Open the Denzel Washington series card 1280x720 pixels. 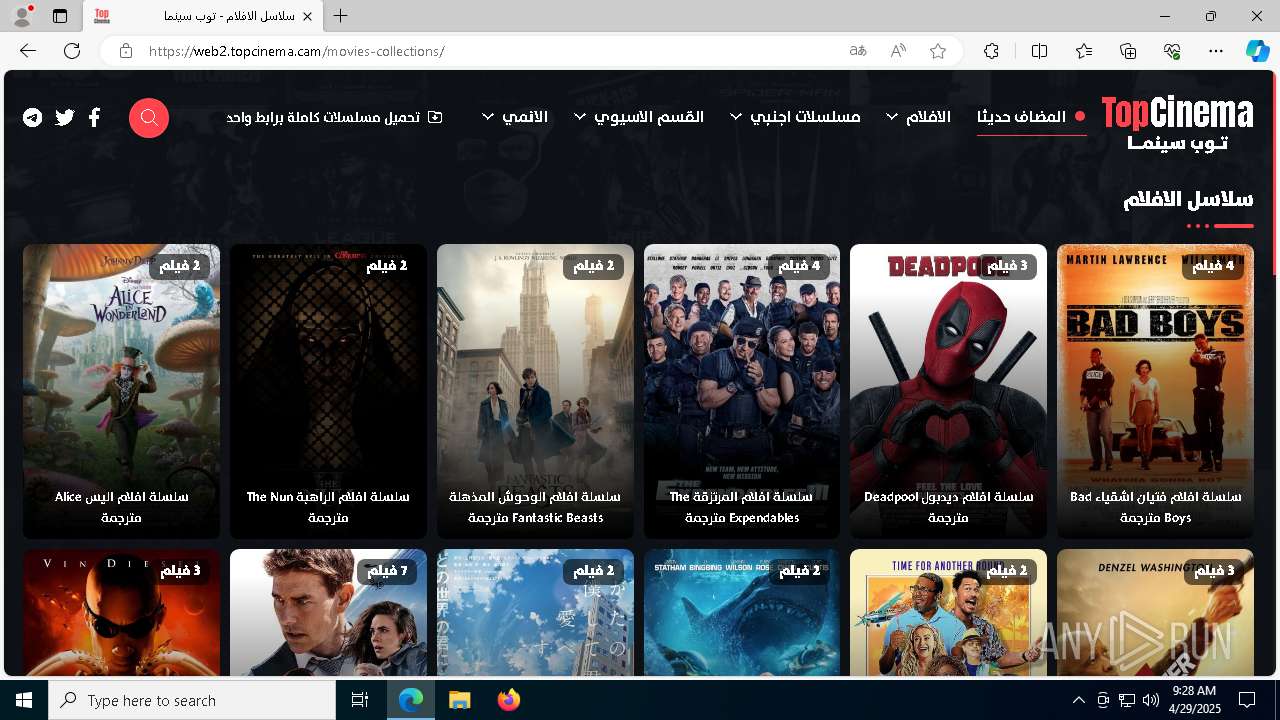(x=1155, y=612)
